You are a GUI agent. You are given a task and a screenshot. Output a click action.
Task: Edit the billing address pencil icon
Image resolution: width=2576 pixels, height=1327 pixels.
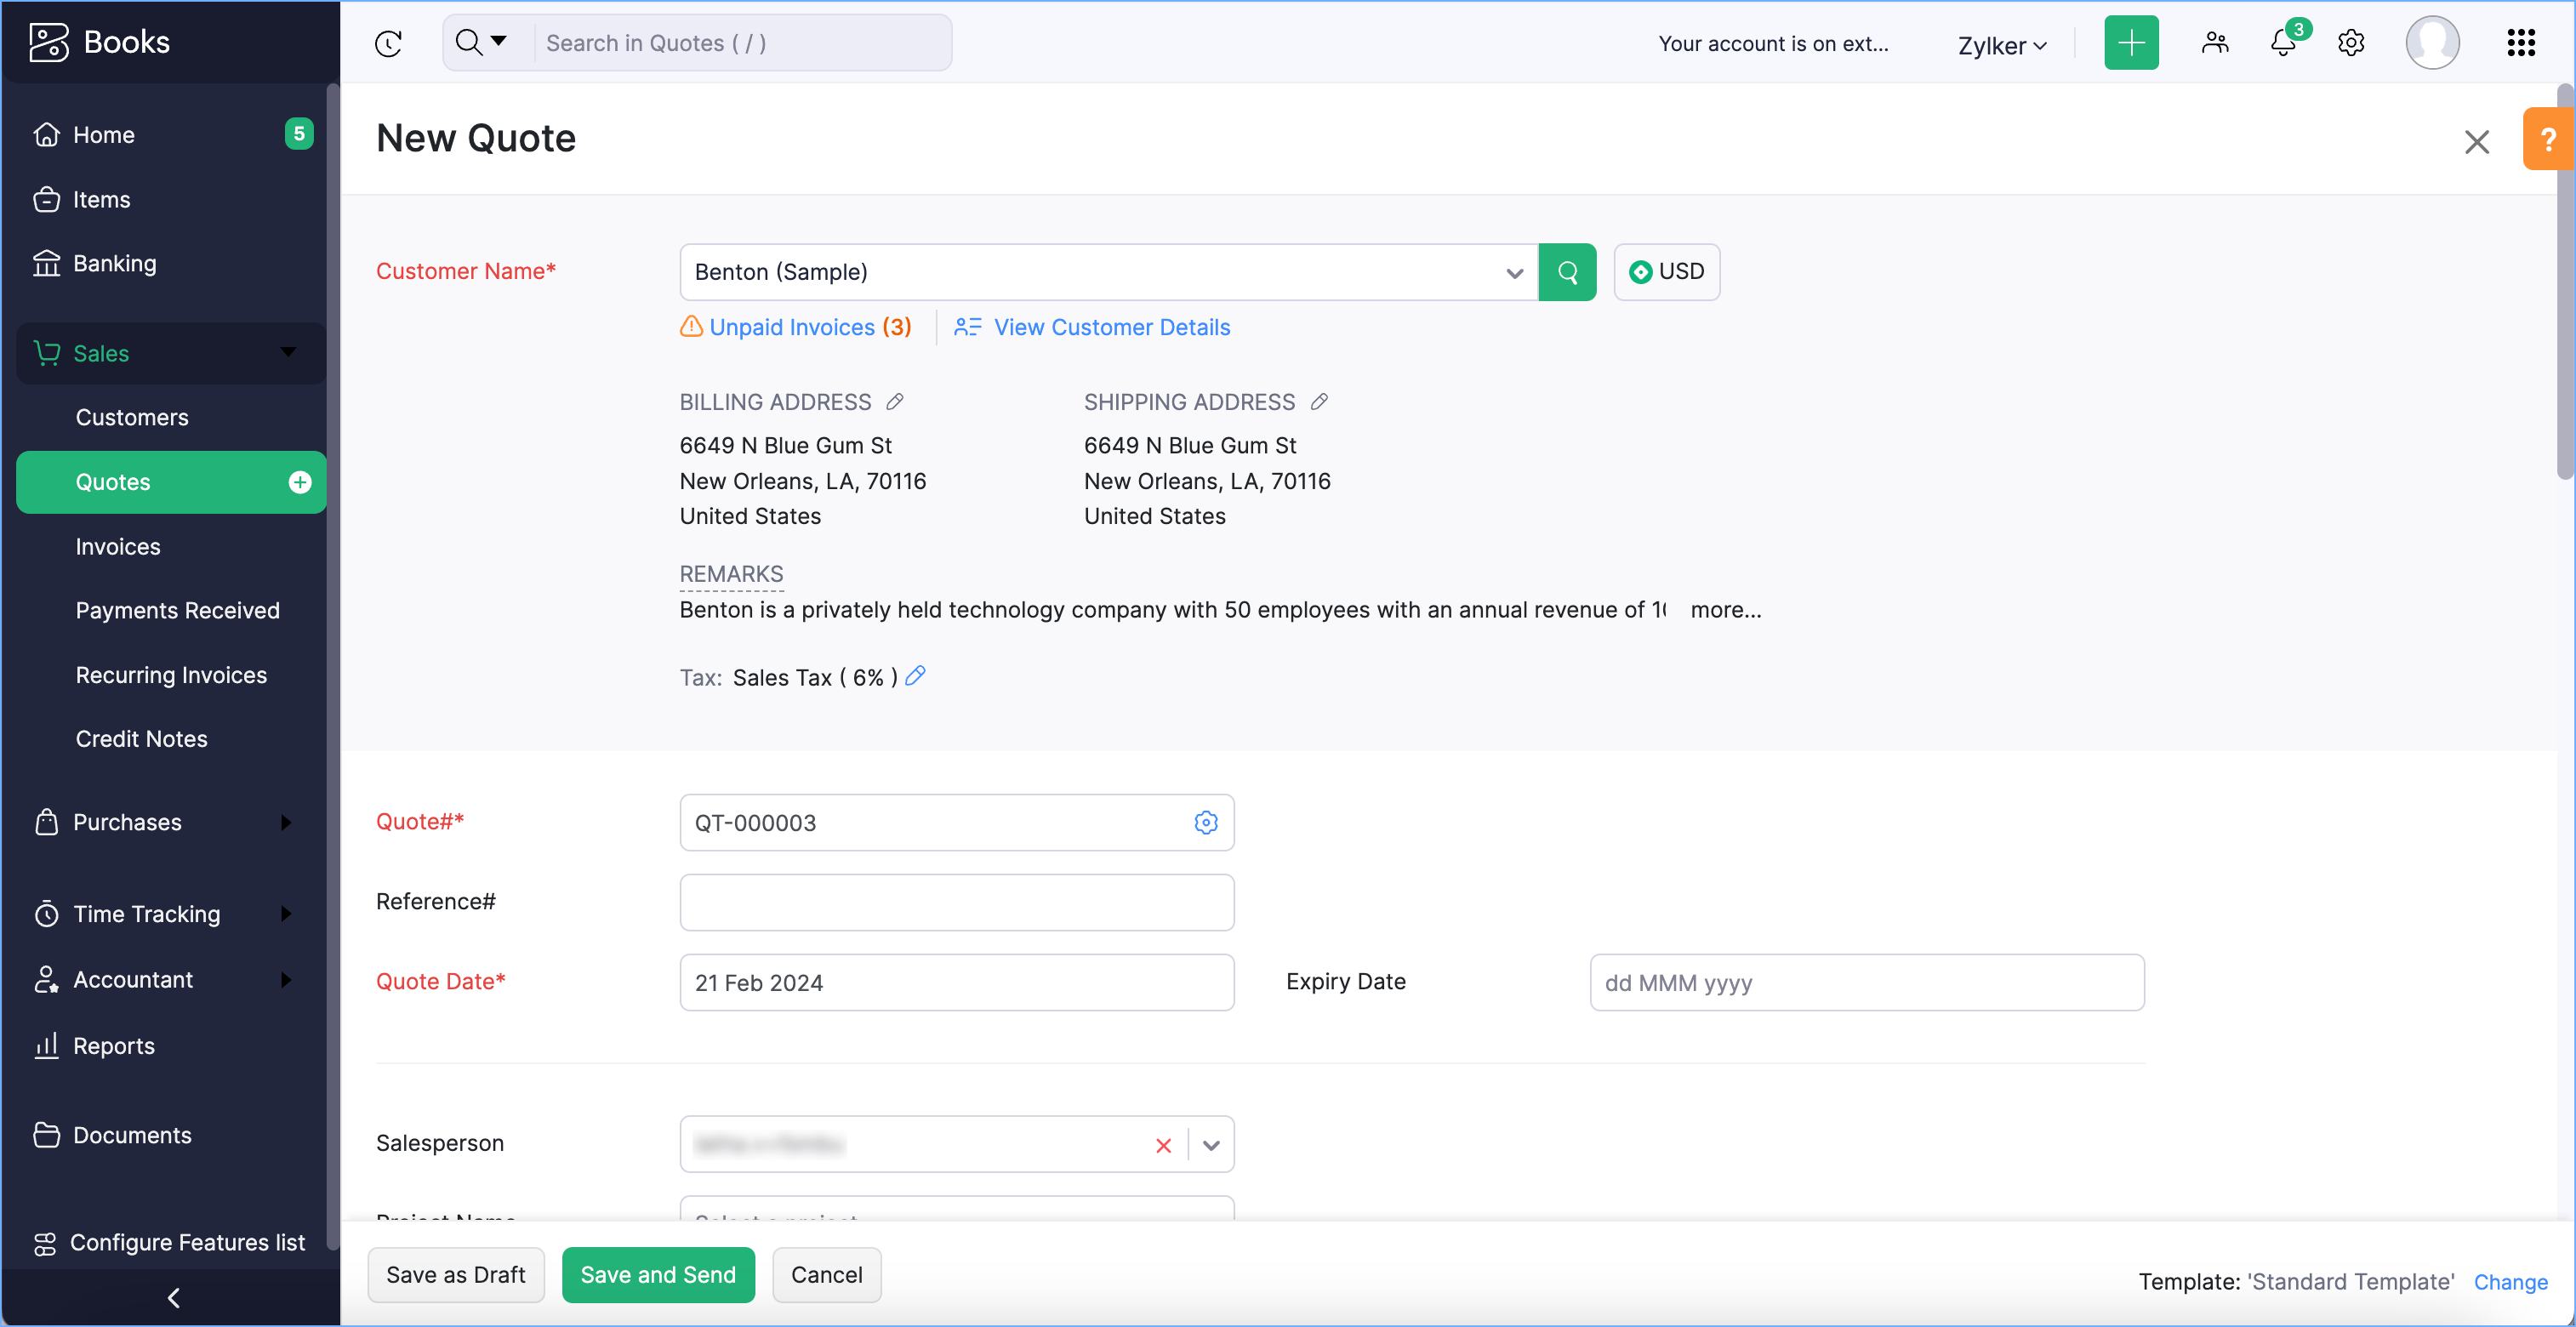pyautogui.click(x=895, y=402)
